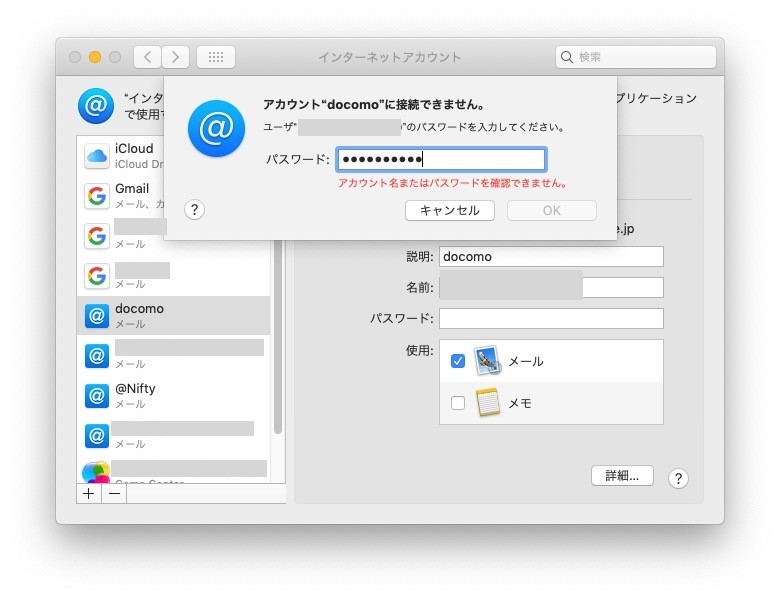Click the iCloud cloud icon
Screen dimensions: 780x598
(97, 156)
